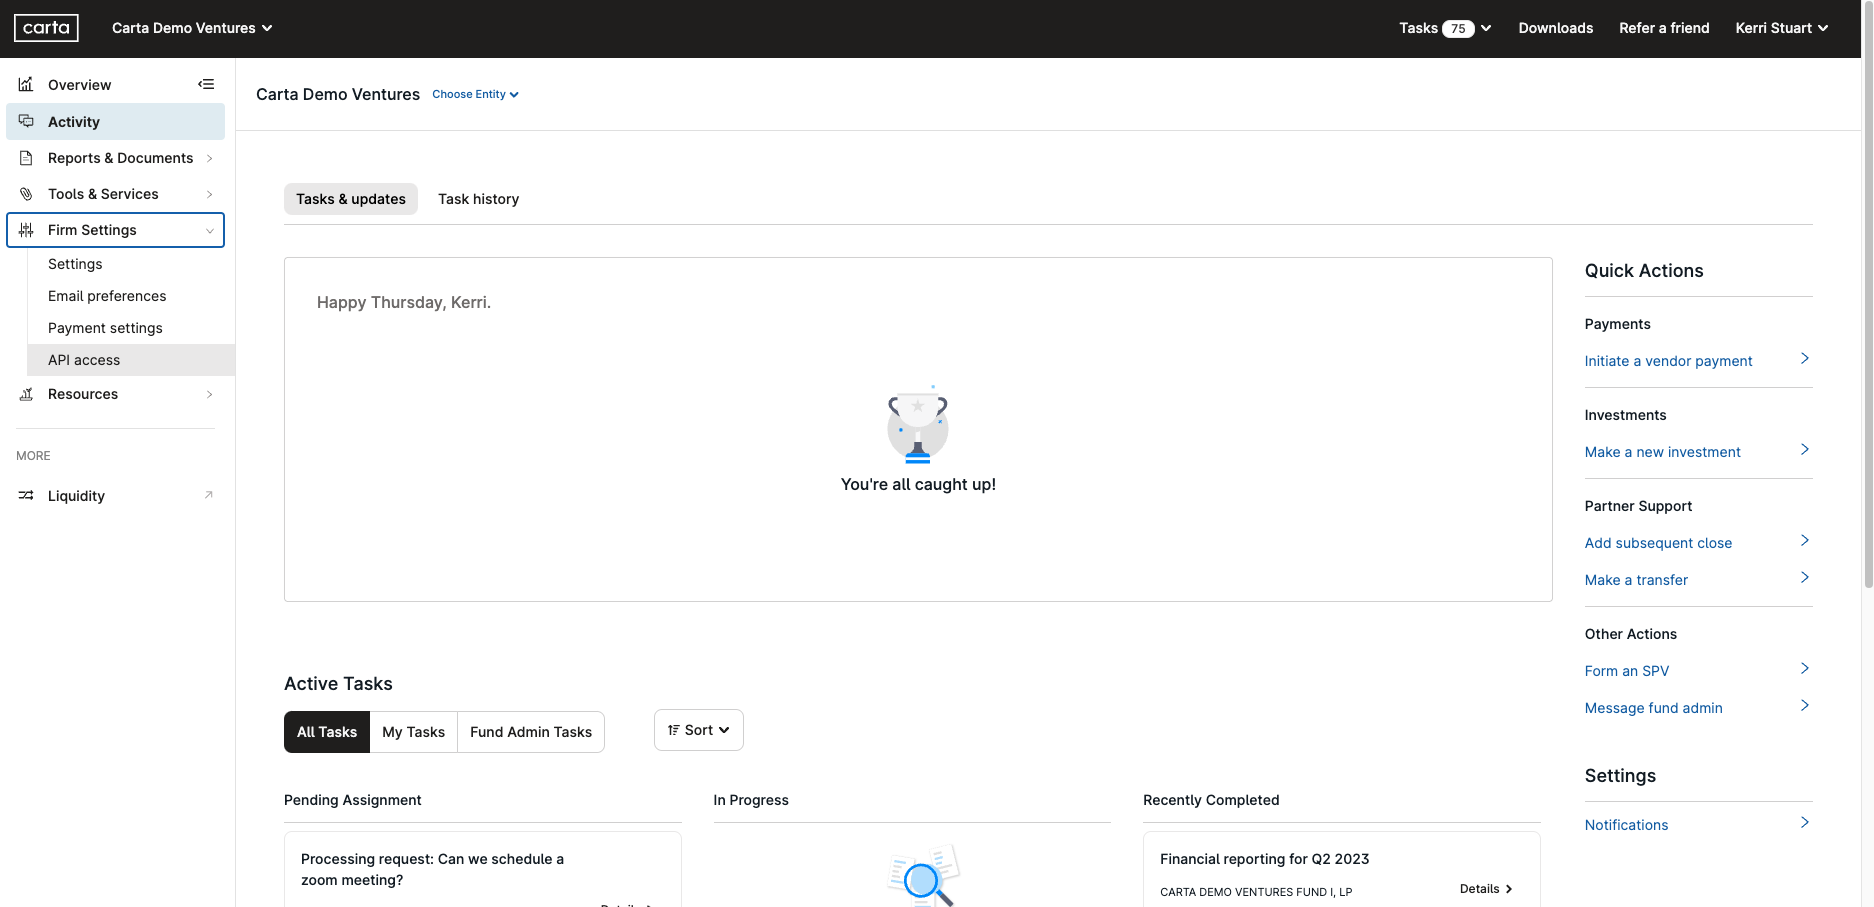This screenshot has width=1874, height=907.
Task: Click the Tools & Services paperclip icon
Action: click(26, 194)
